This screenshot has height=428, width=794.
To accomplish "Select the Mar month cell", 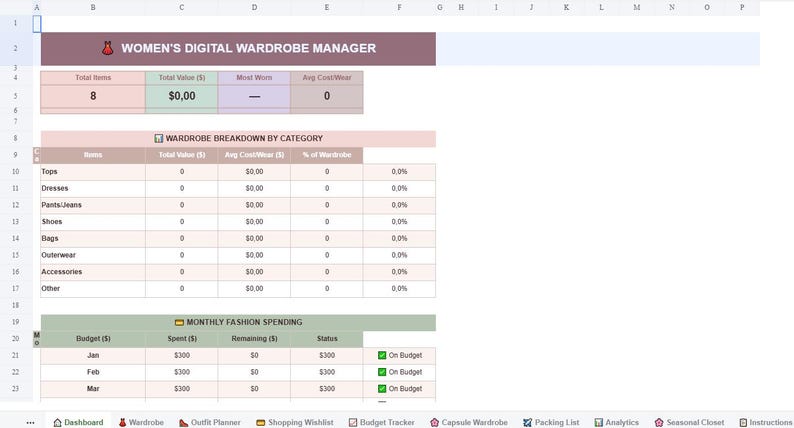I will point(93,389).
